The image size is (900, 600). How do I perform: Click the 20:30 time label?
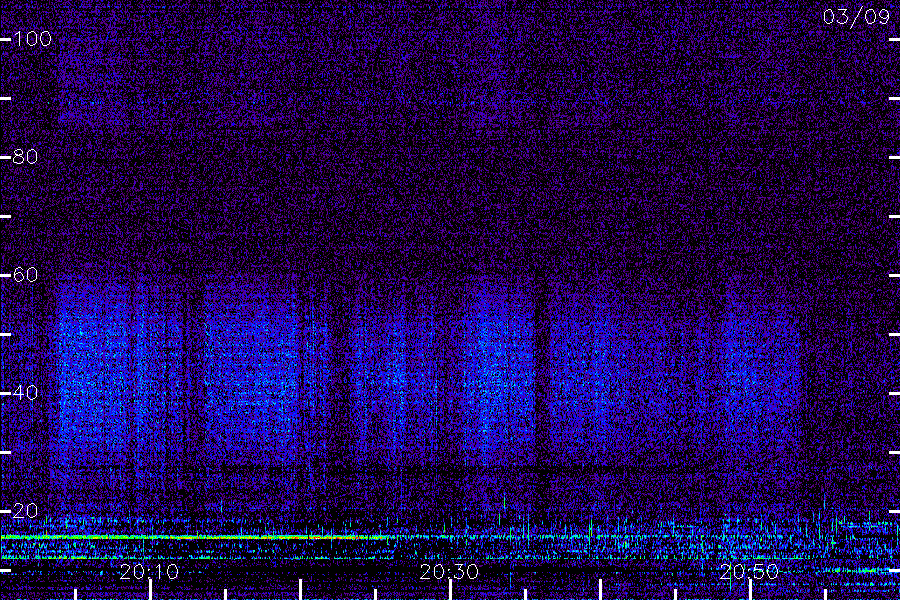[x=449, y=572]
